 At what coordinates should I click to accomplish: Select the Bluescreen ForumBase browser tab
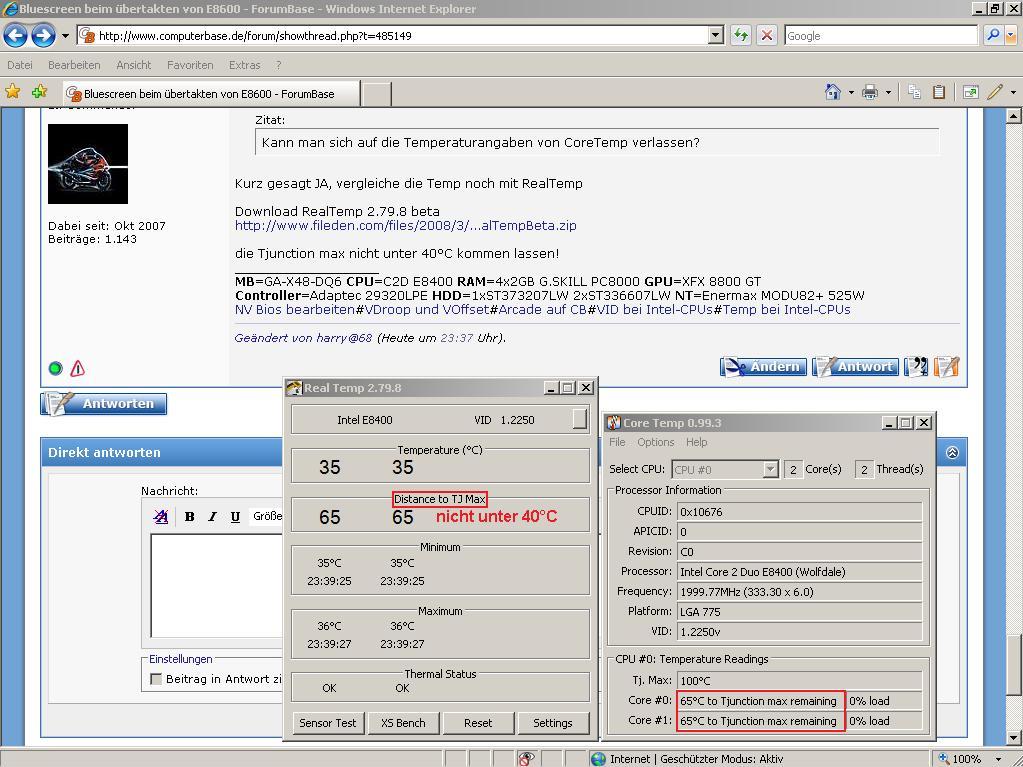tap(211, 93)
